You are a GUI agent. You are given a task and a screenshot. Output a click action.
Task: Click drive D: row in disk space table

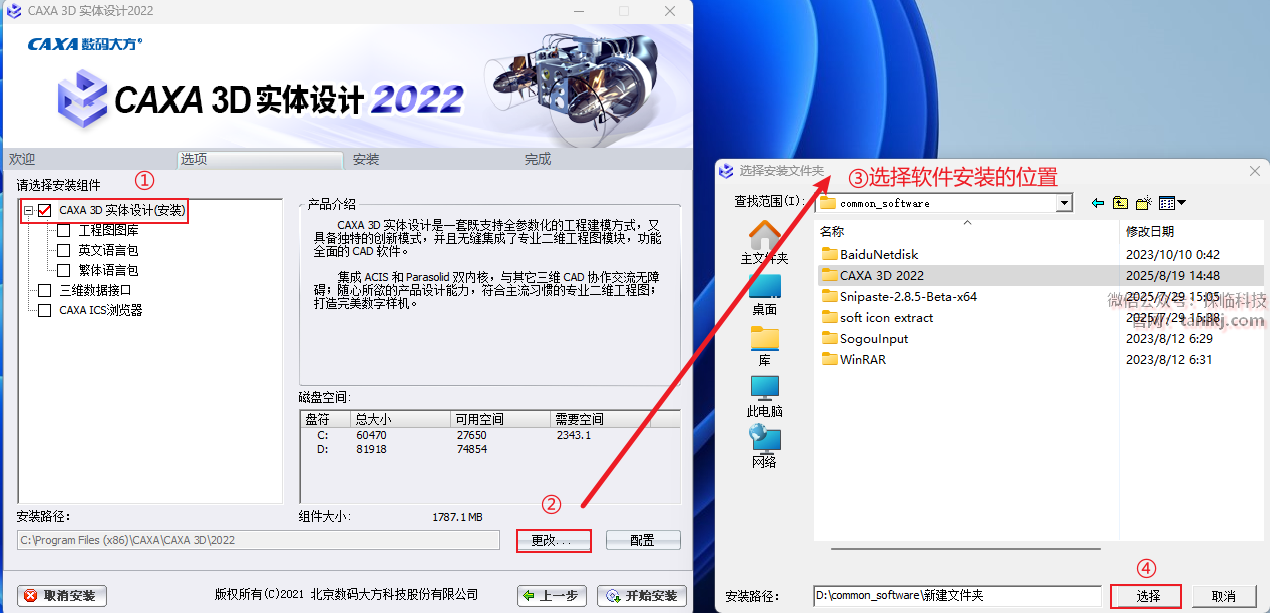pyautogui.click(x=490, y=449)
